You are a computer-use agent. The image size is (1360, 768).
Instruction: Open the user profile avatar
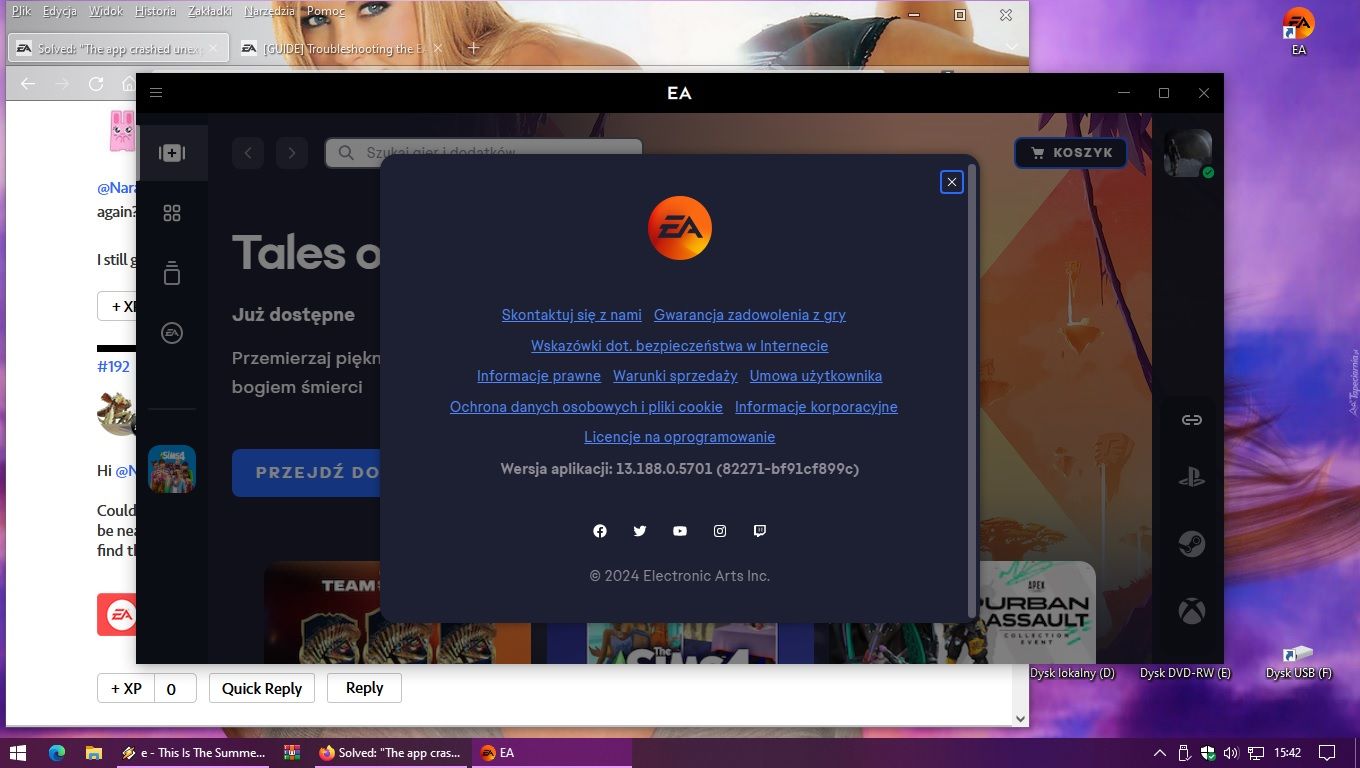click(x=1188, y=153)
